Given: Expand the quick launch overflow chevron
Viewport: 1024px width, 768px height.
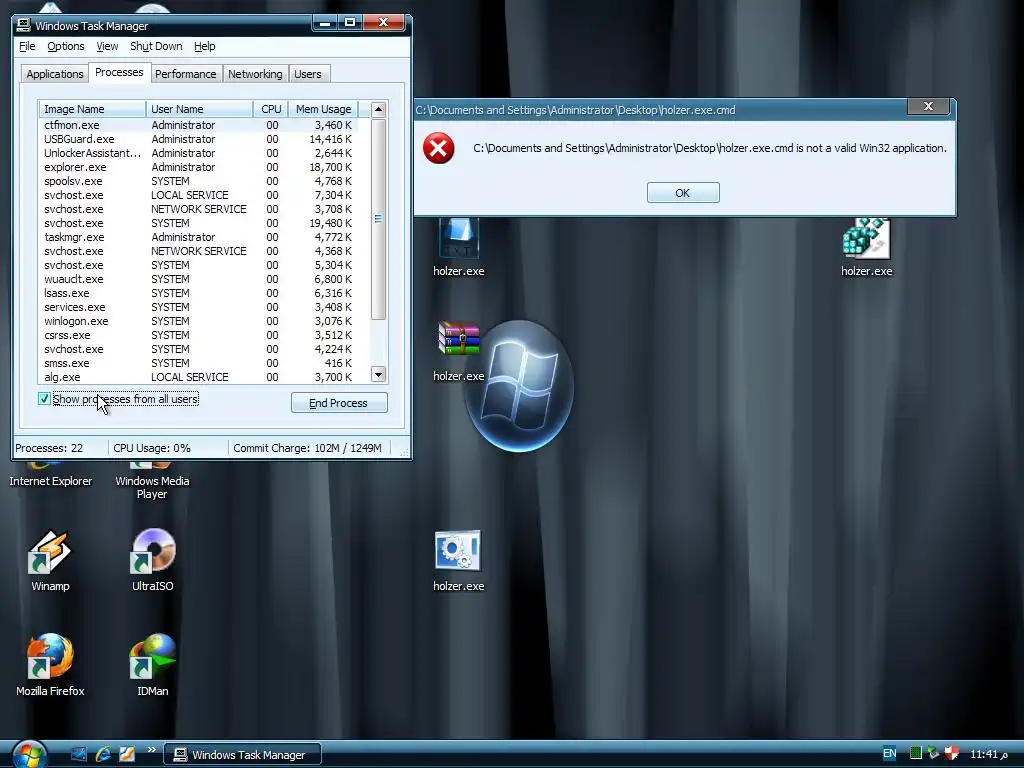Looking at the screenshot, I should (152, 750).
